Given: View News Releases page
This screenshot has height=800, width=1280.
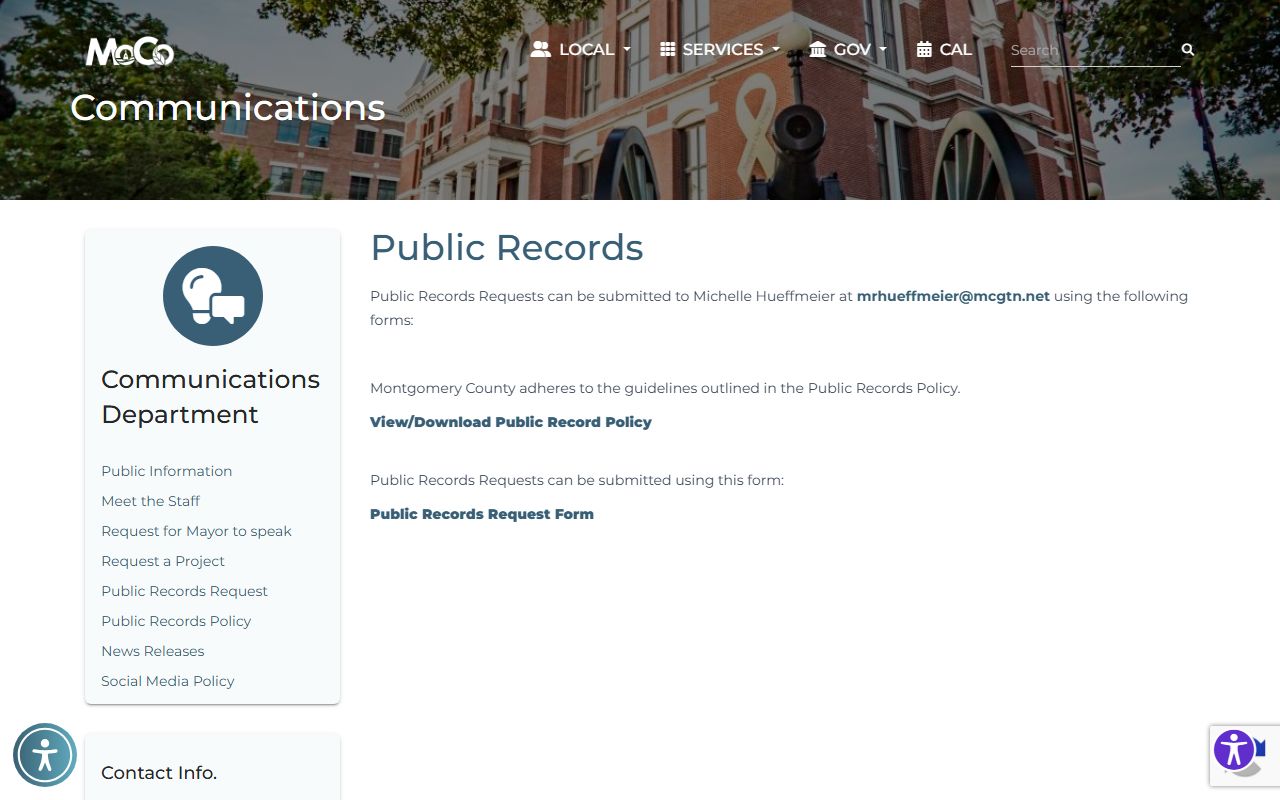Looking at the screenshot, I should coord(152,651).
